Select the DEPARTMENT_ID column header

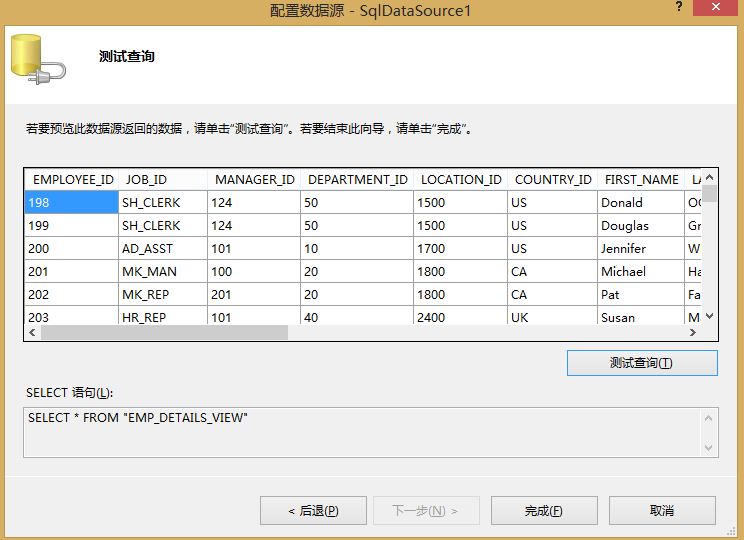pyautogui.click(x=357, y=180)
